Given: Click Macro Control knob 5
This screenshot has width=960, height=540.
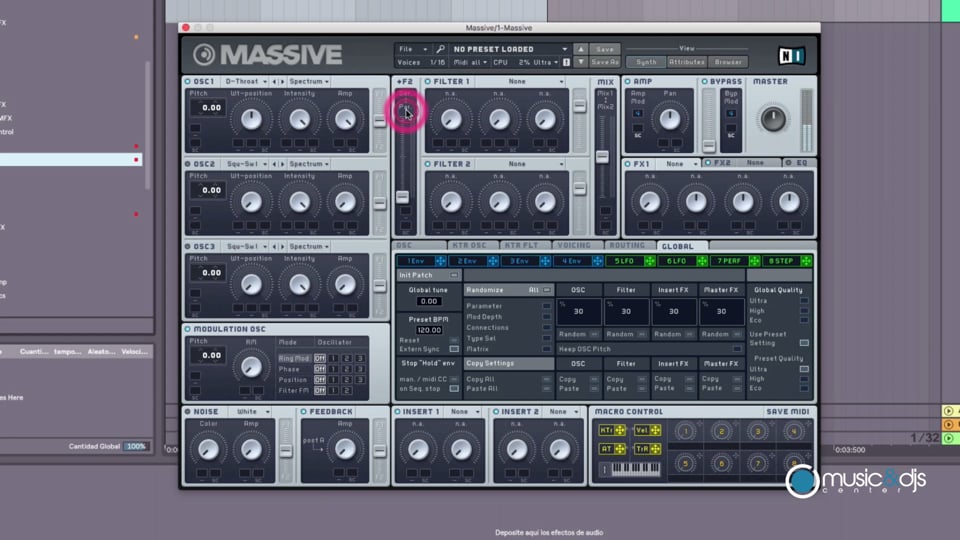Looking at the screenshot, I should (686, 463).
